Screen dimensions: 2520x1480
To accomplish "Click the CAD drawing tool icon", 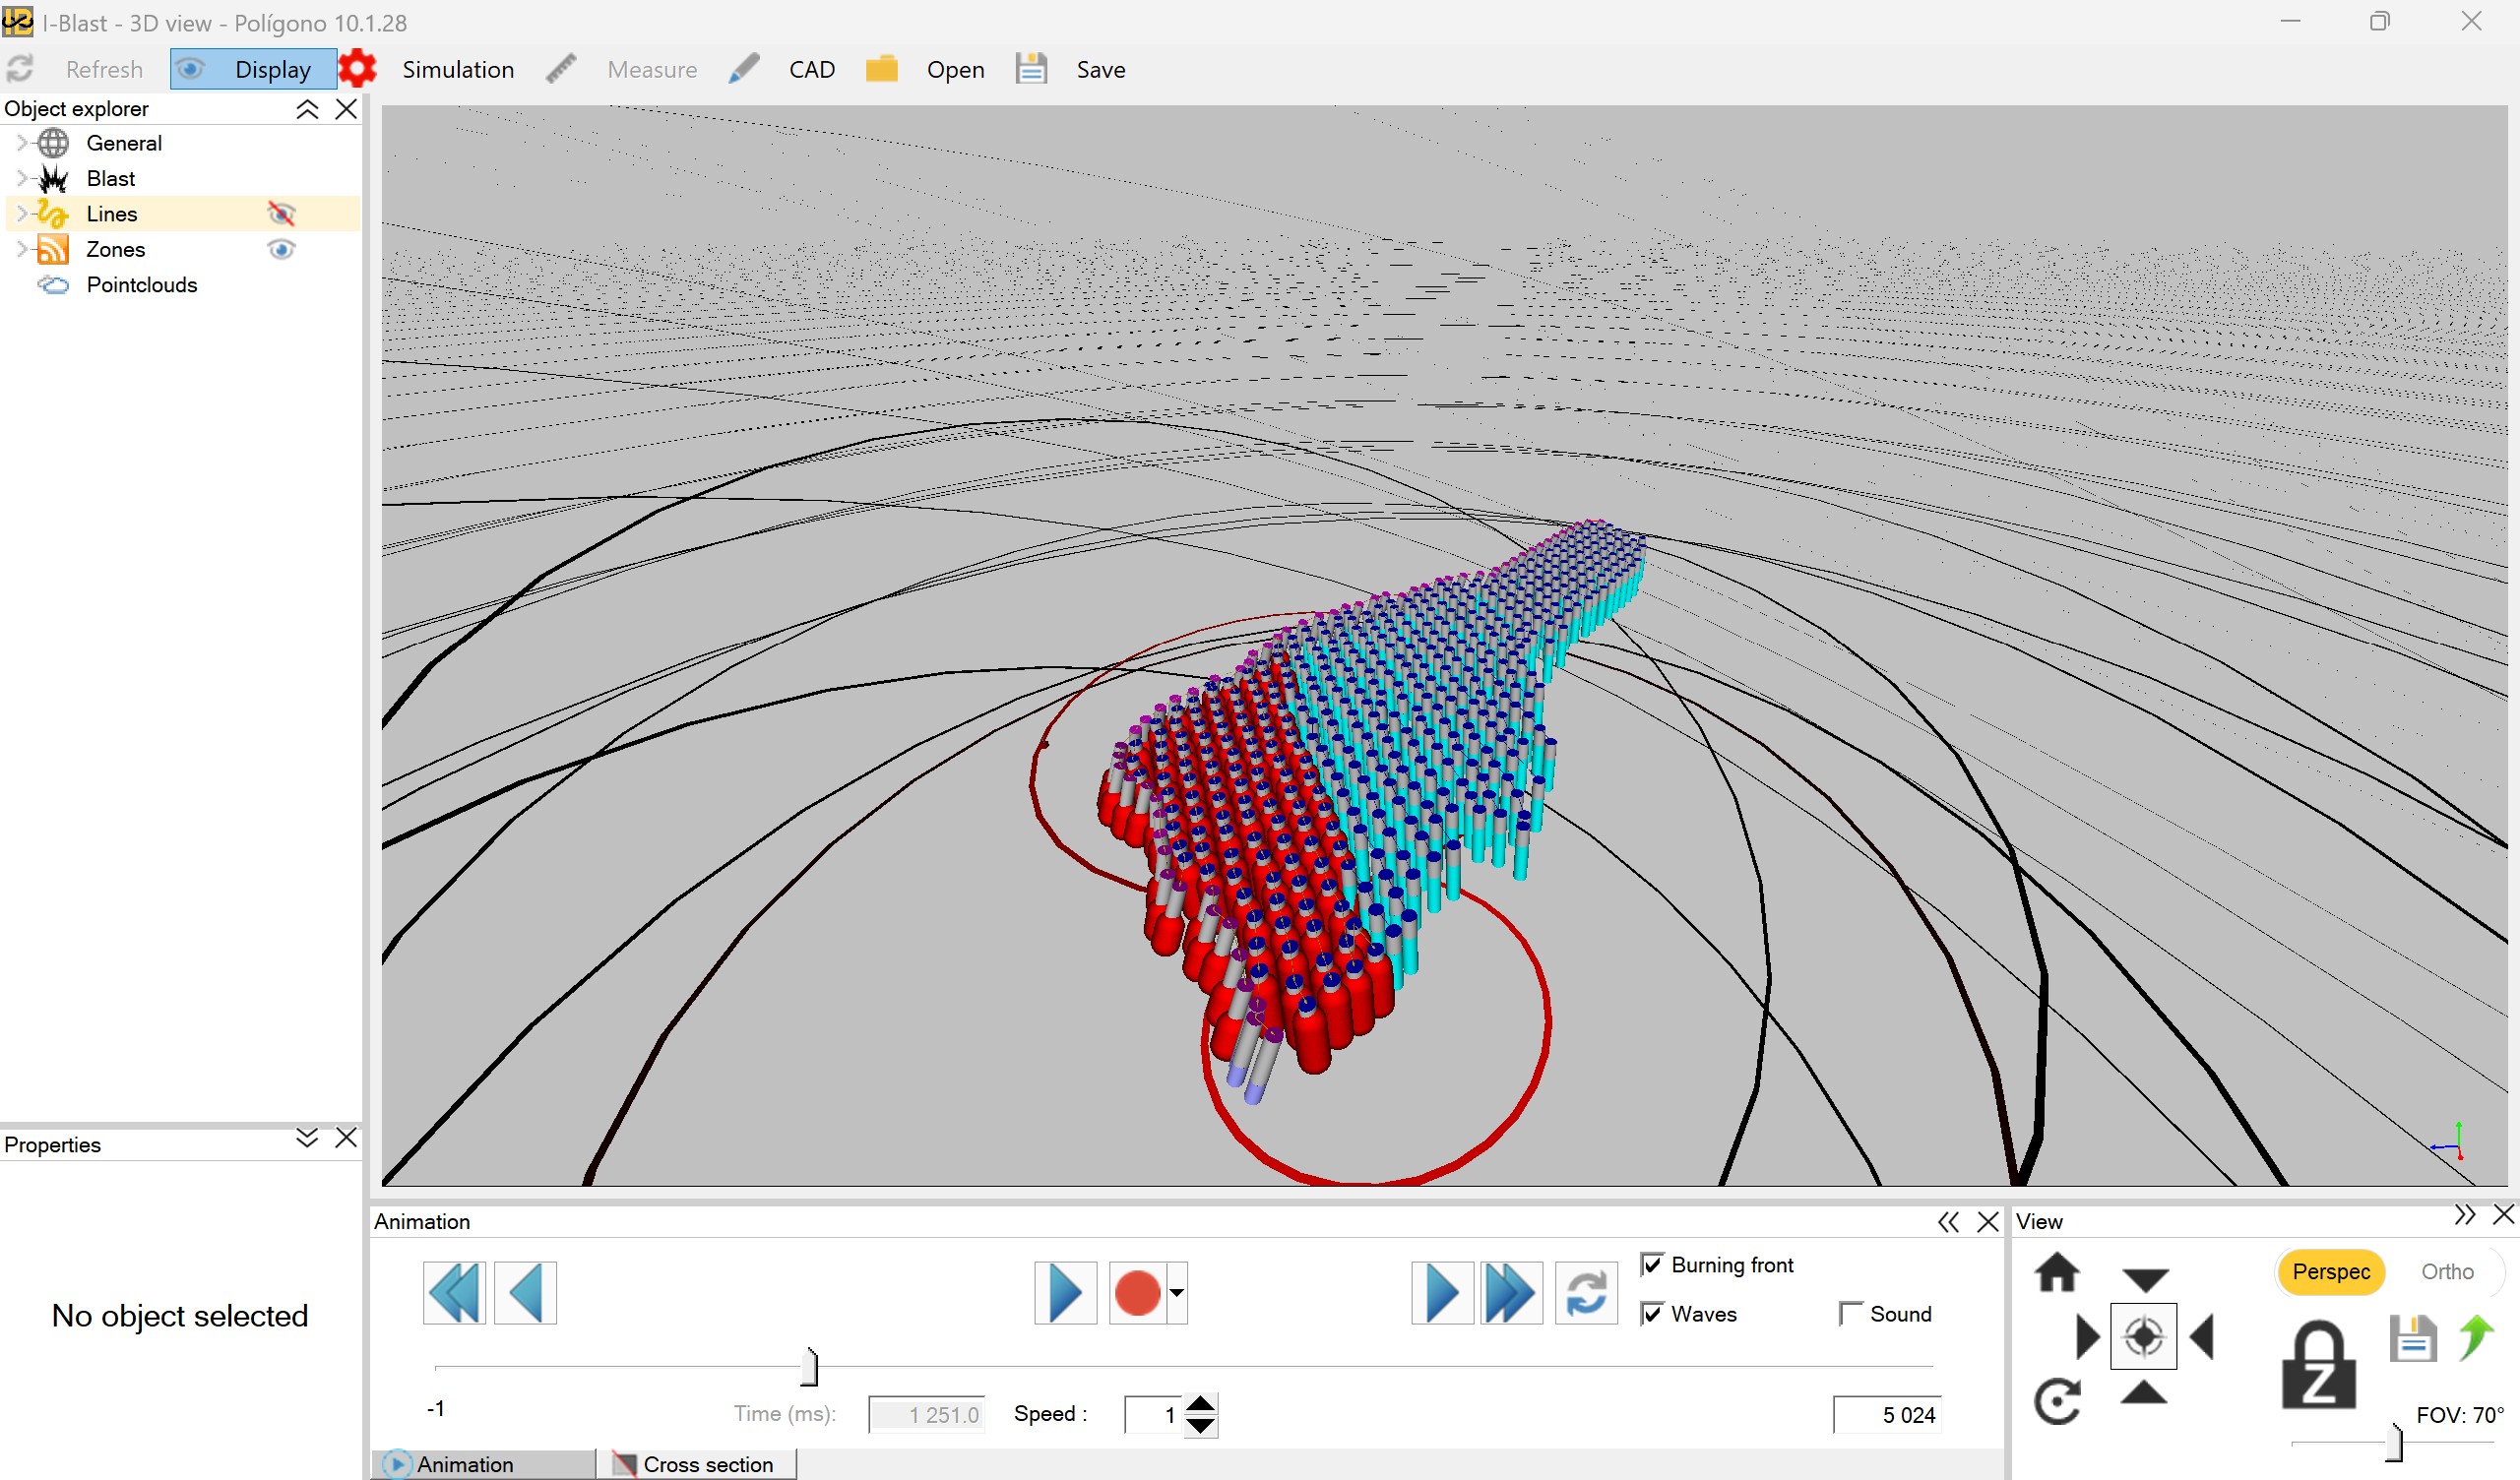I will click(744, 67).
